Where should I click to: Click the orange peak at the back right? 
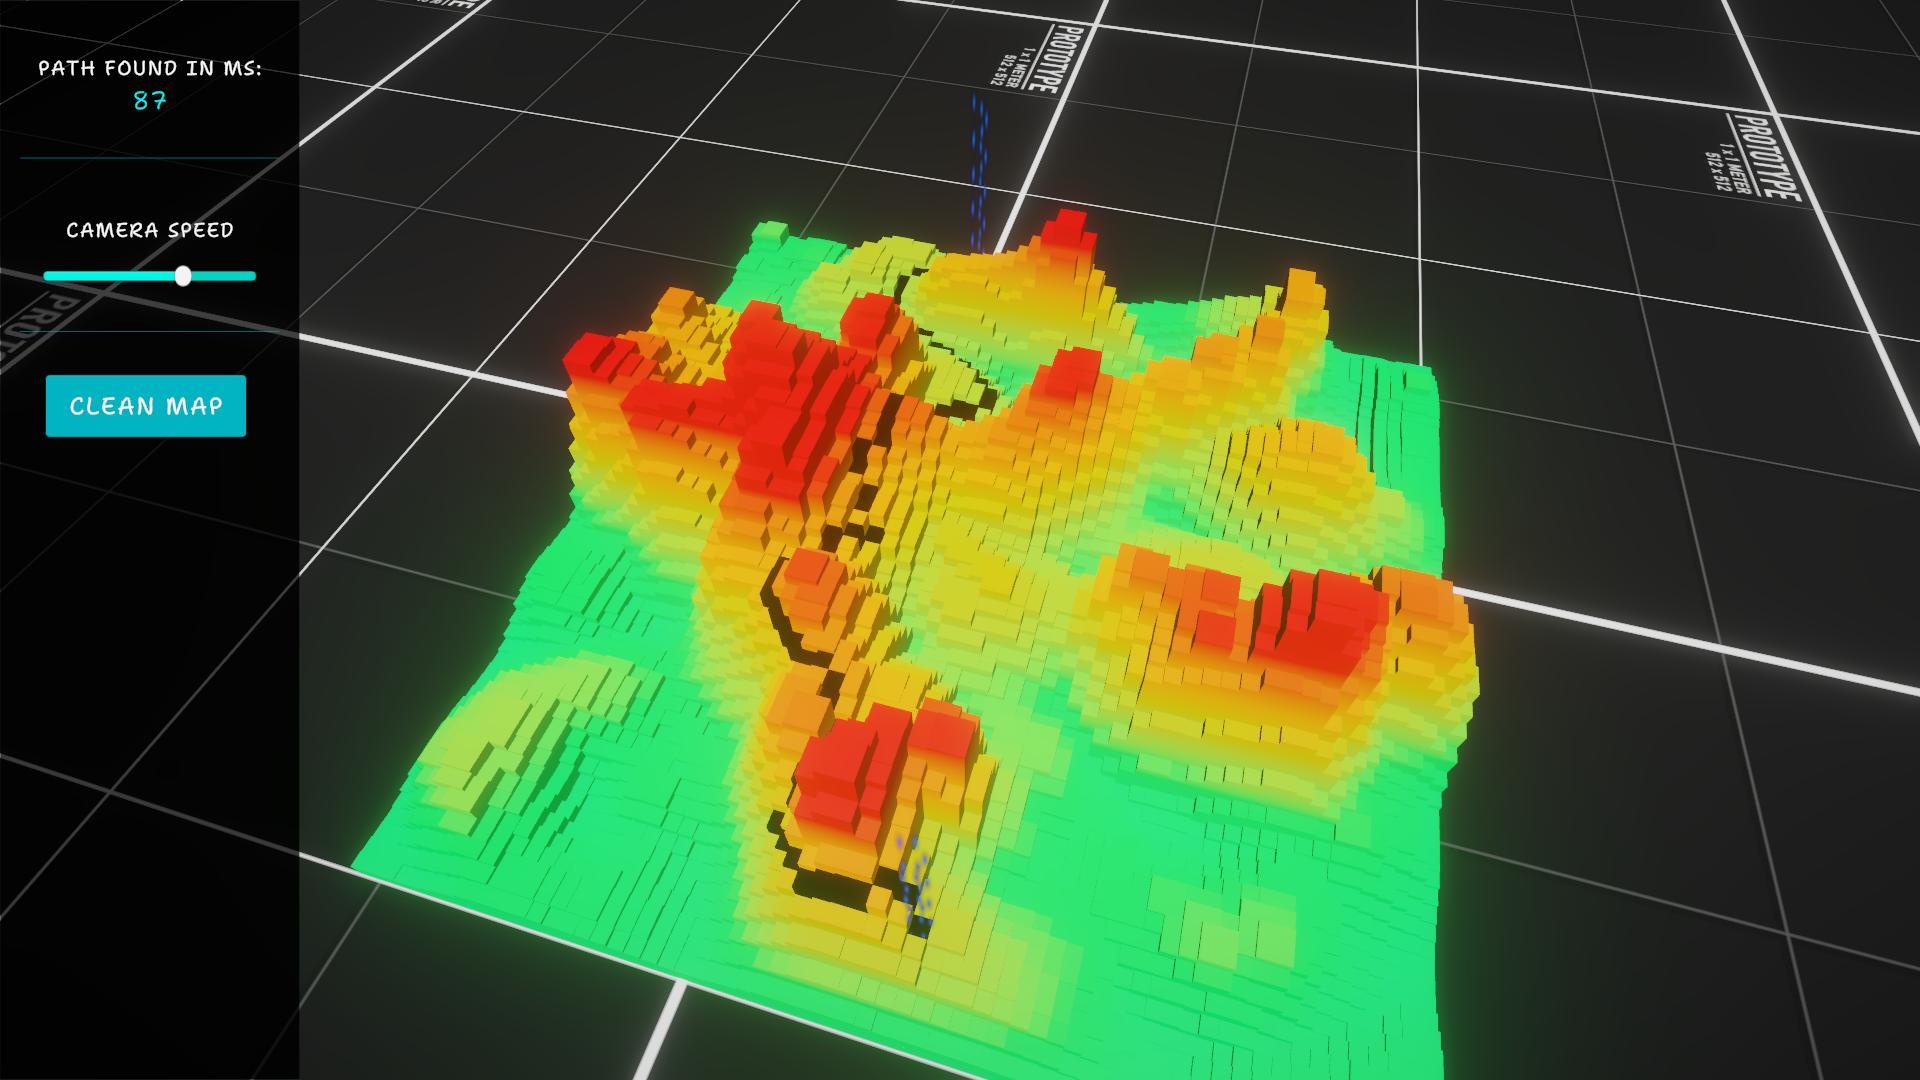click(1300, 292)
